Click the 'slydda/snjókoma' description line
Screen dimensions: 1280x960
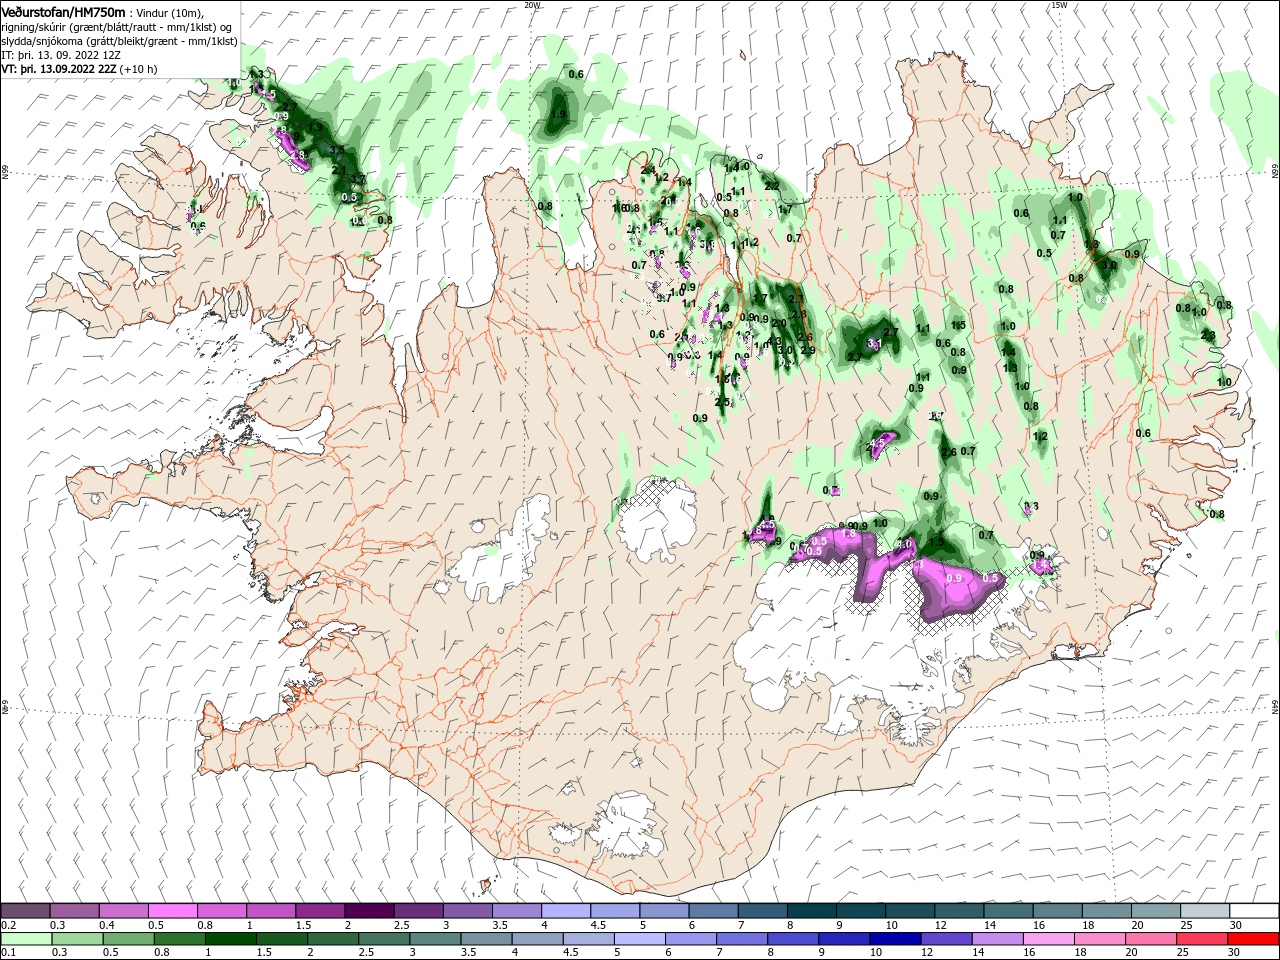tap(119, 41)
